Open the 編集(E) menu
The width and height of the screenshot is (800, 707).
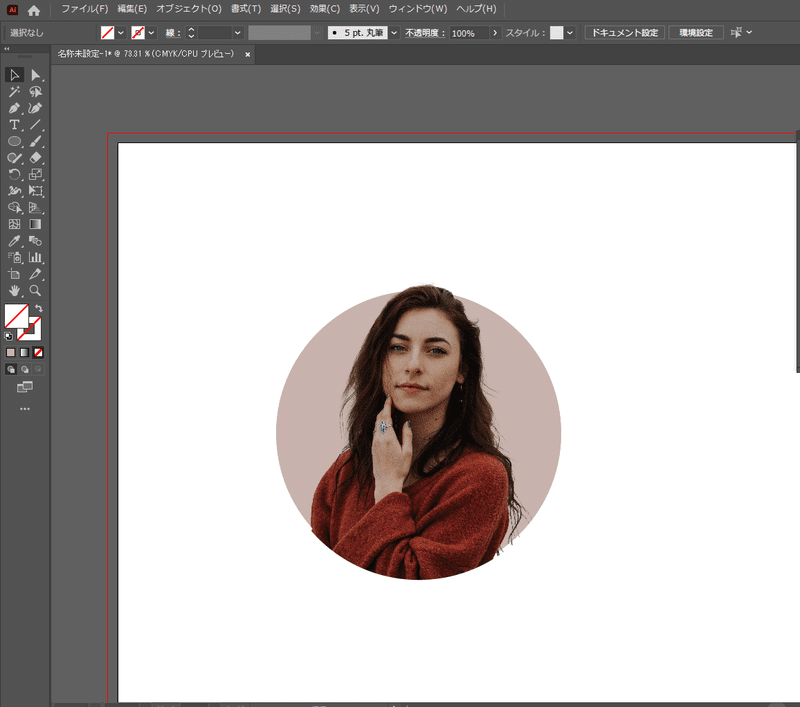coord(132,9)
